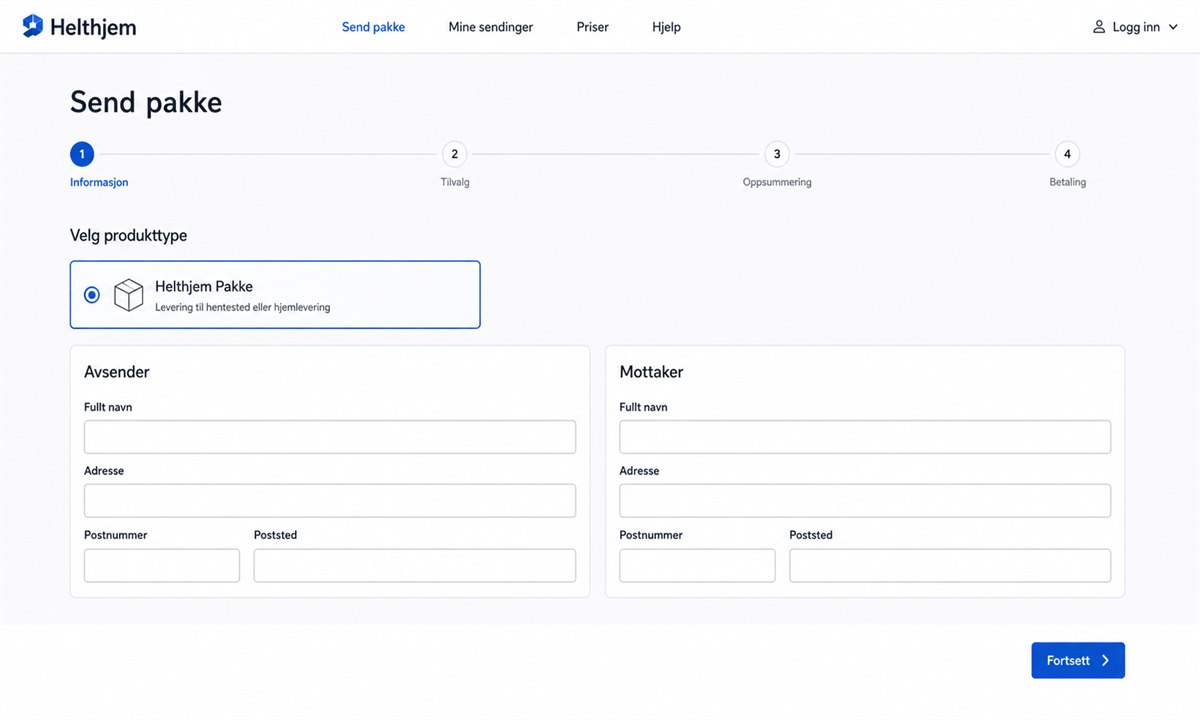This screenshot has height=720, width=1200.
Task: Focus the Mottaker Postnummer field
Action: click(x=697, y=565)
